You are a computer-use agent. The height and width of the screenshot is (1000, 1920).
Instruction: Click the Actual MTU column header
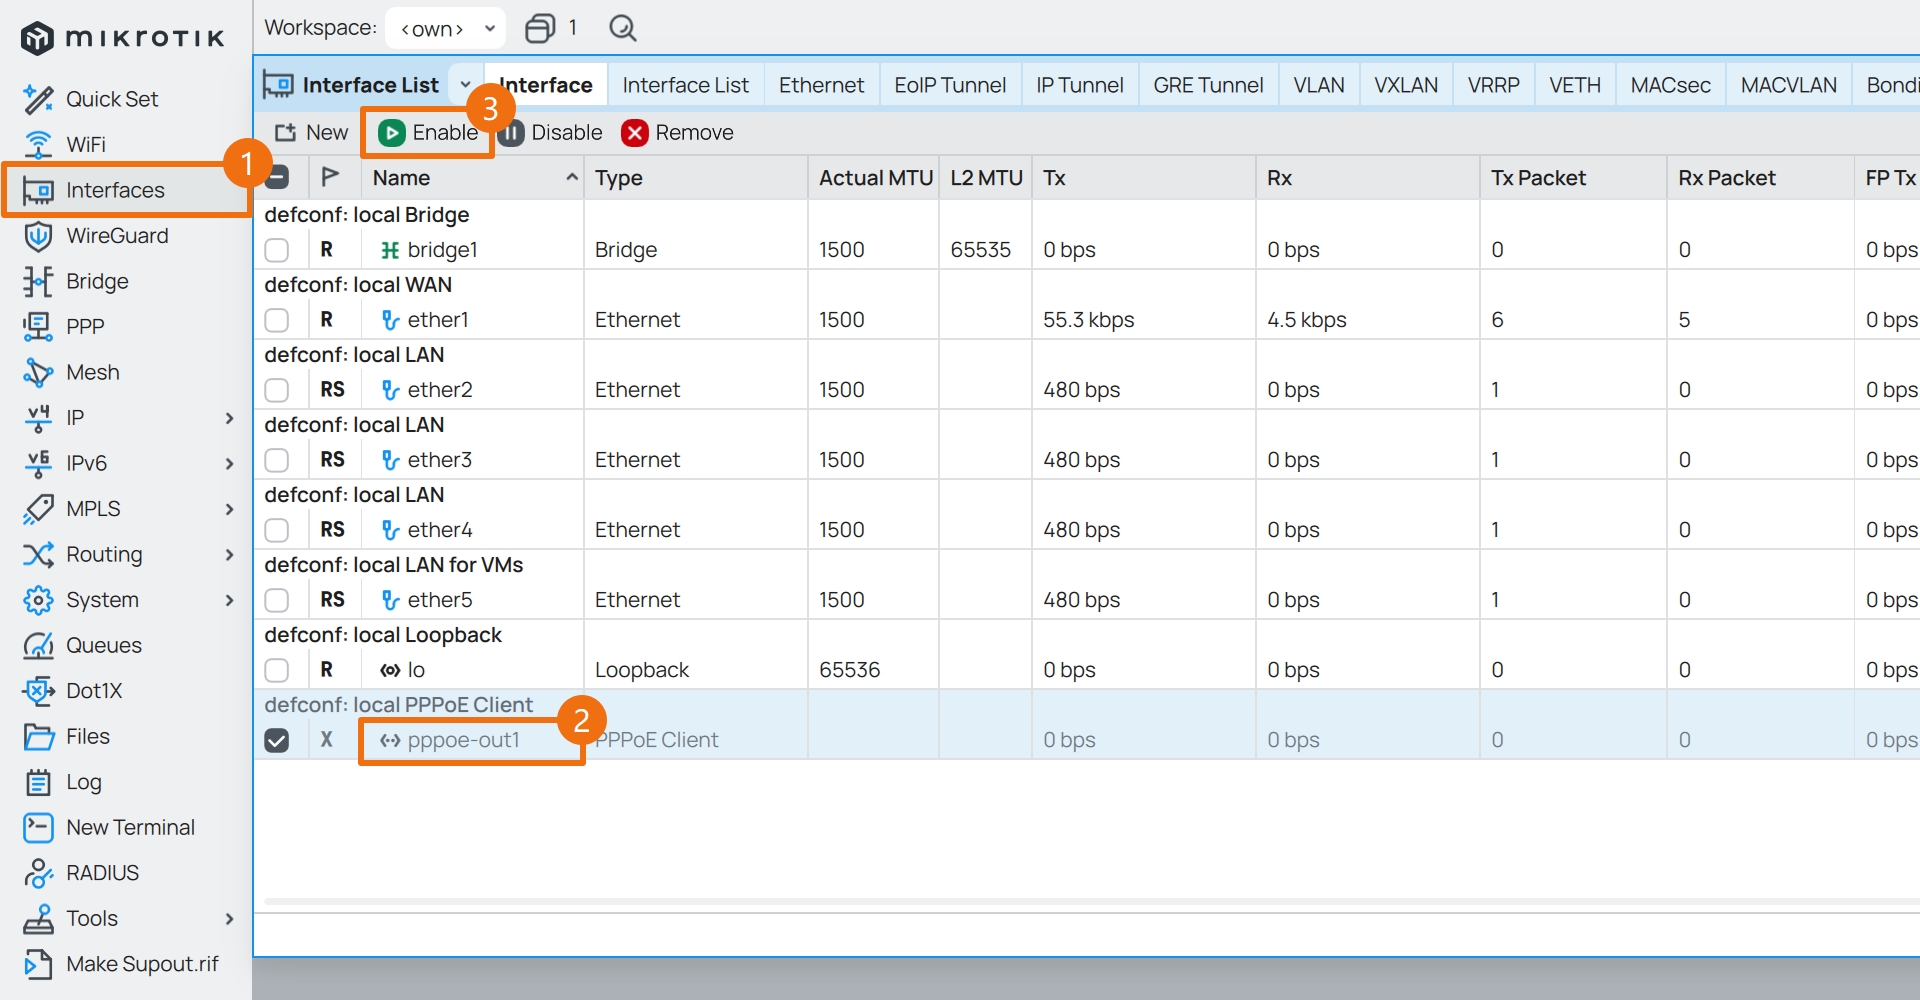pyautogui.click(x=875, y=177)
